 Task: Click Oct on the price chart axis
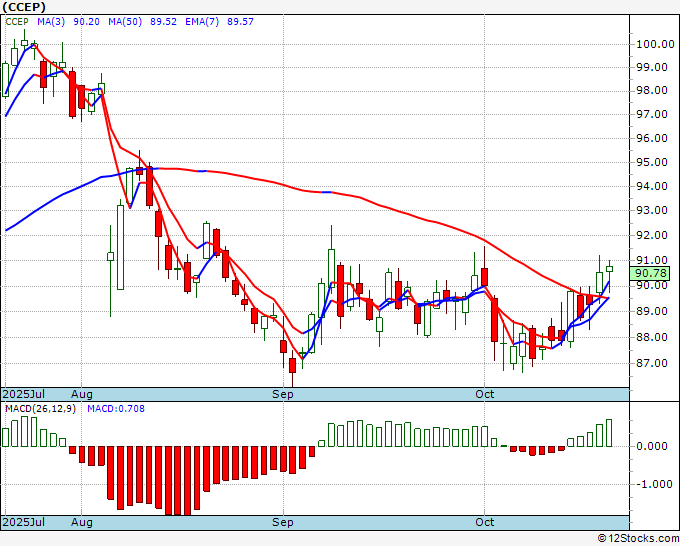click(484, 394)
